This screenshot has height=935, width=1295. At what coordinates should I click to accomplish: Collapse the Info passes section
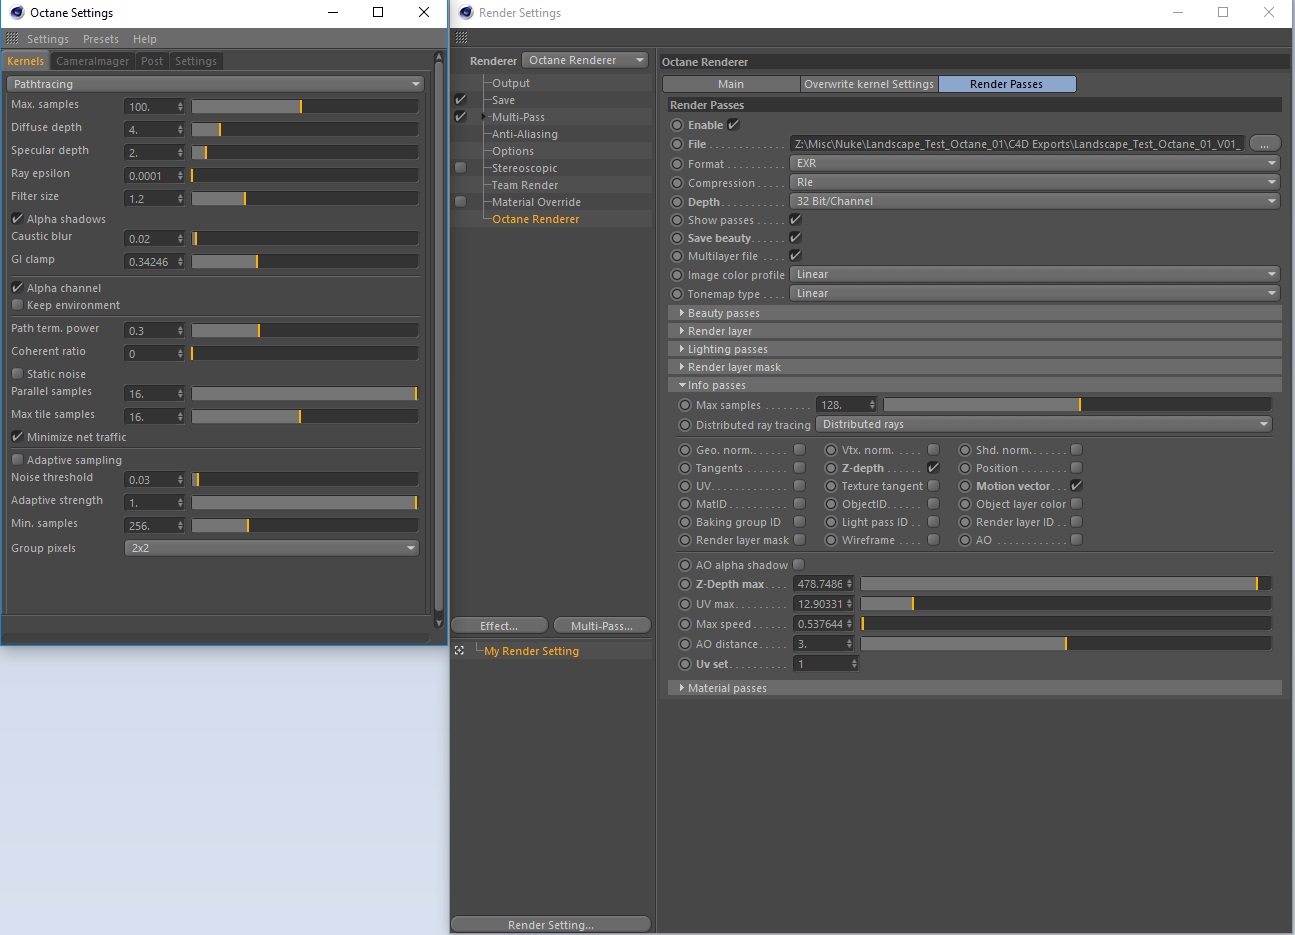click(974, 385)
